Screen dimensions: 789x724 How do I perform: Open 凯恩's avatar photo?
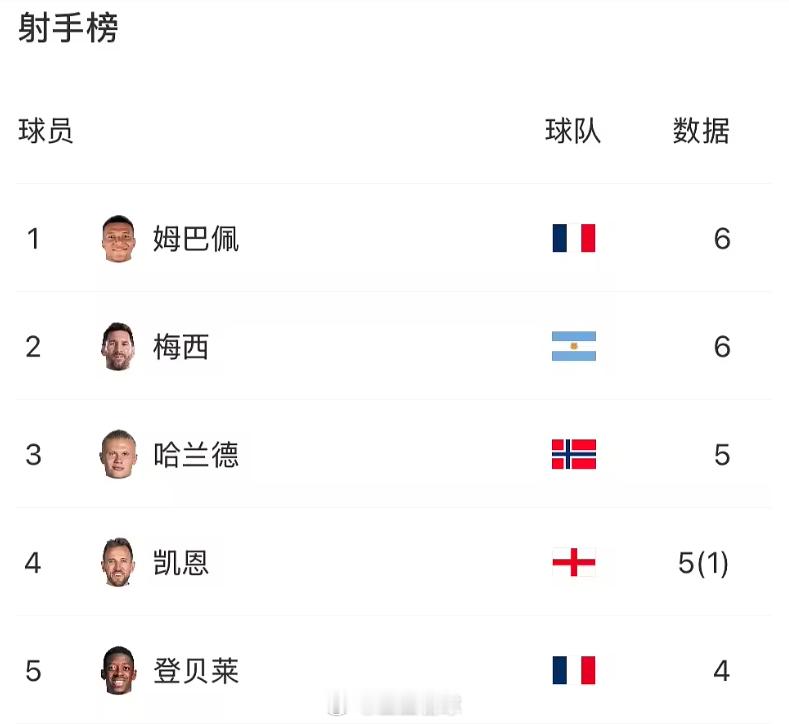118,562
